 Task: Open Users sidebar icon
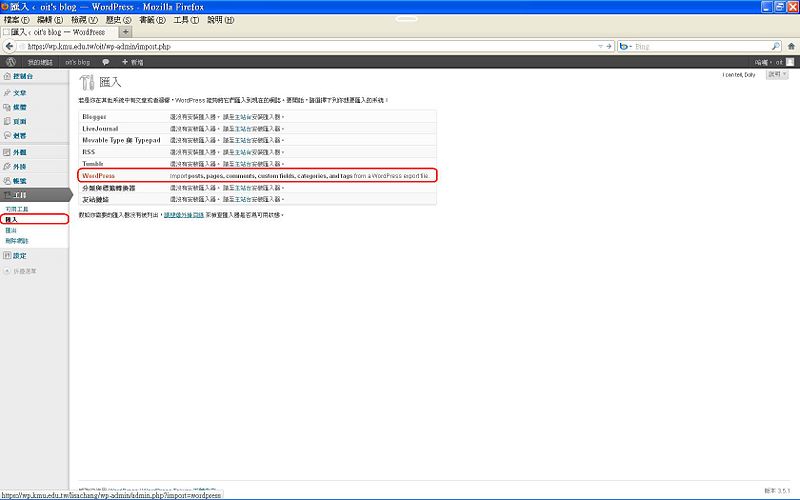tap(7, 181)
